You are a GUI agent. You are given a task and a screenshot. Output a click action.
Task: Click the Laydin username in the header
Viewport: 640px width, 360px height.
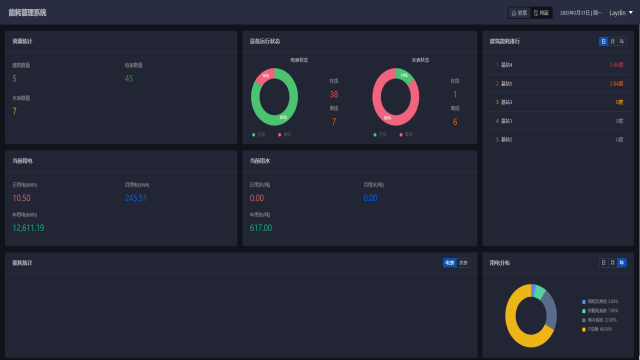click(x=618, y=13)
